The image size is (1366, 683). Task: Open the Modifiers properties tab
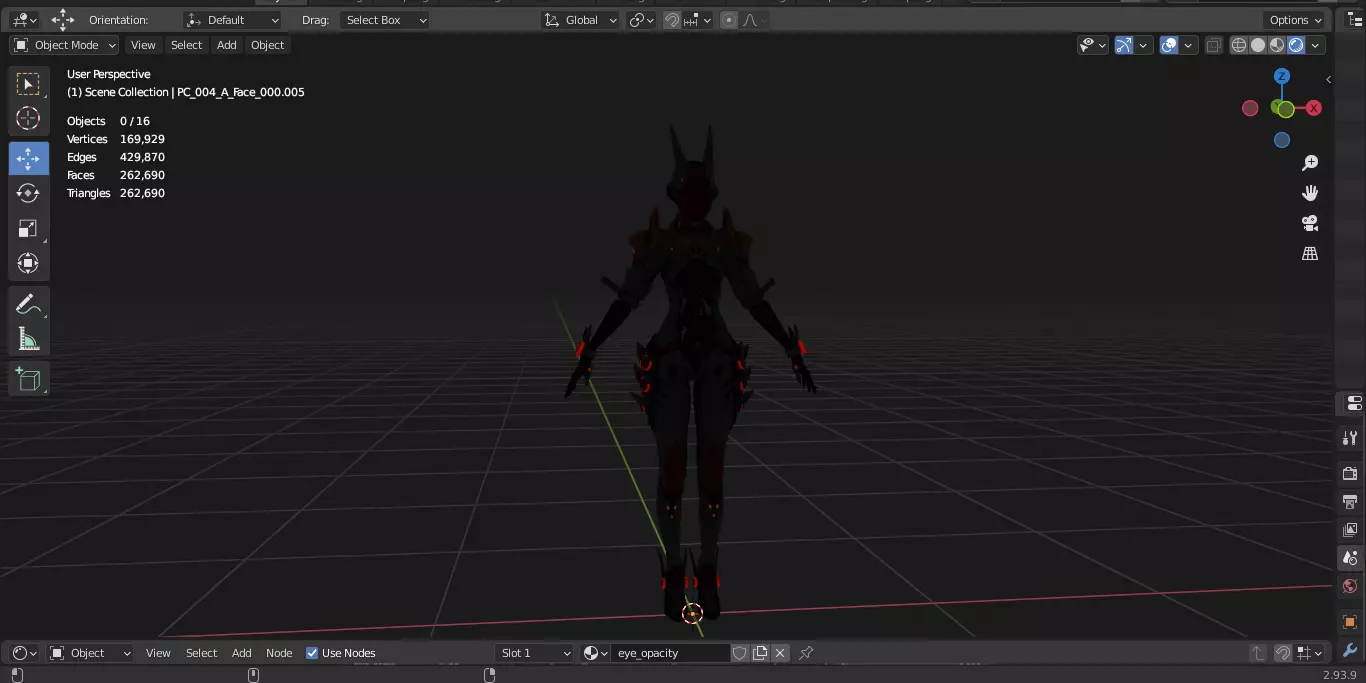[1350, 650]
